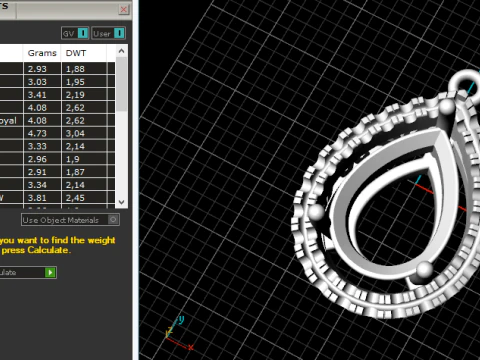
Task: Select the 3,04 DWT cell
Action: click(84, 133)
